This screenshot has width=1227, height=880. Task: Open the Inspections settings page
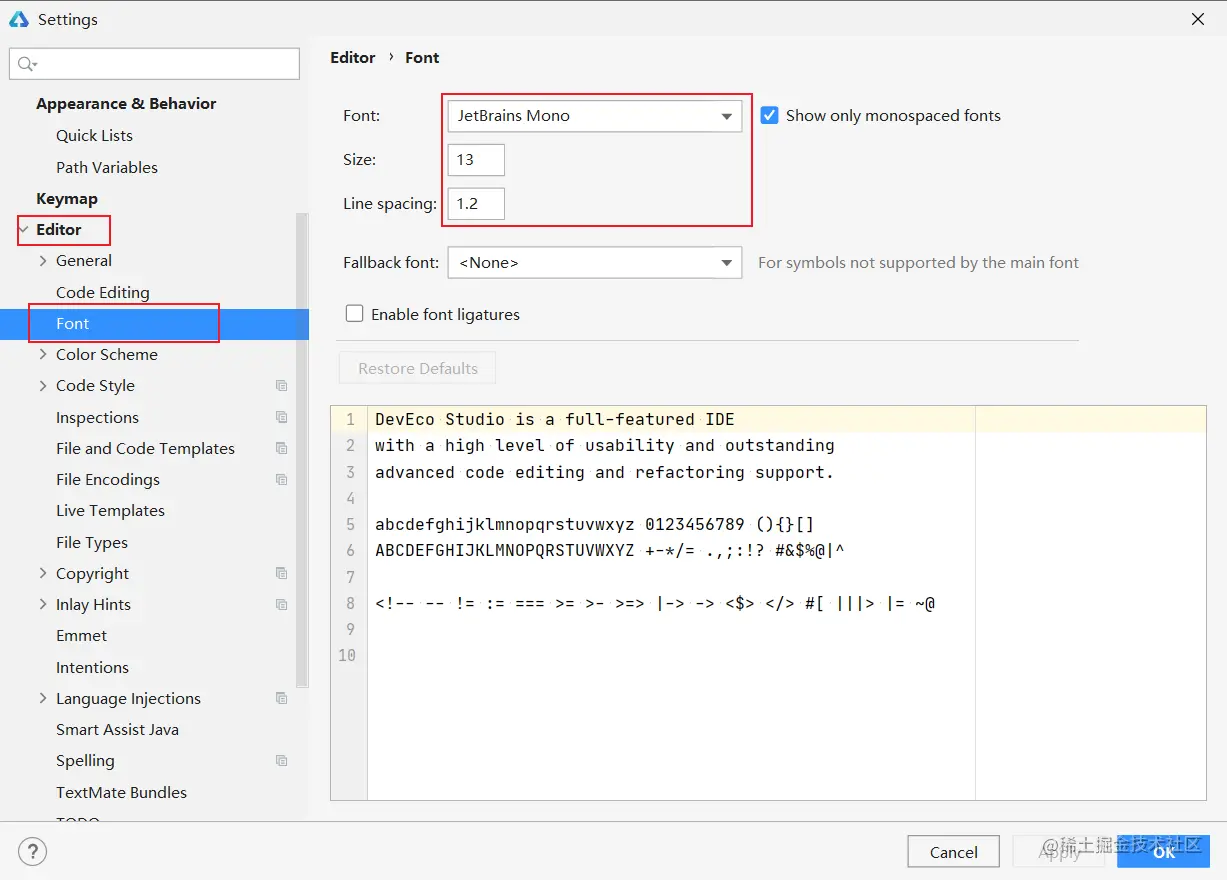[x=97, y=417]
